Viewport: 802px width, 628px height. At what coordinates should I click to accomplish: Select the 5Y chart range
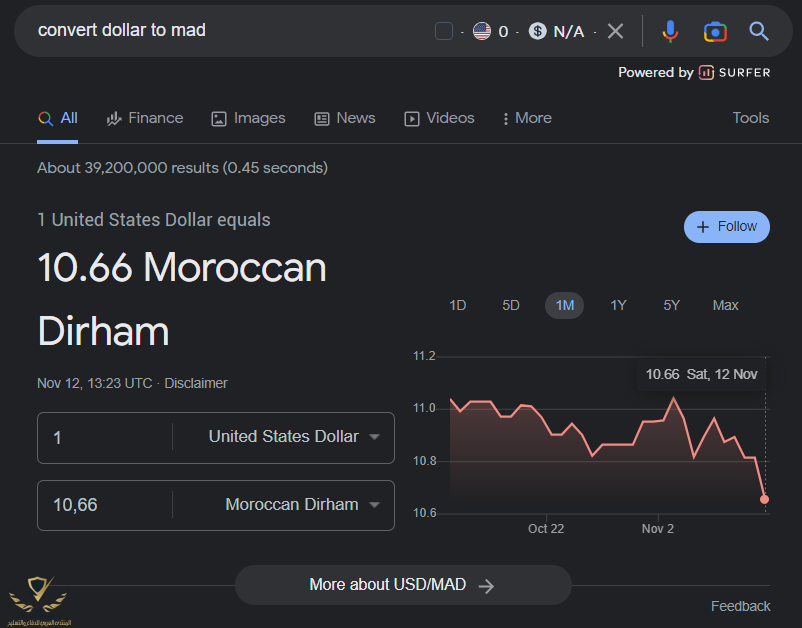click(x=672, y=305)
